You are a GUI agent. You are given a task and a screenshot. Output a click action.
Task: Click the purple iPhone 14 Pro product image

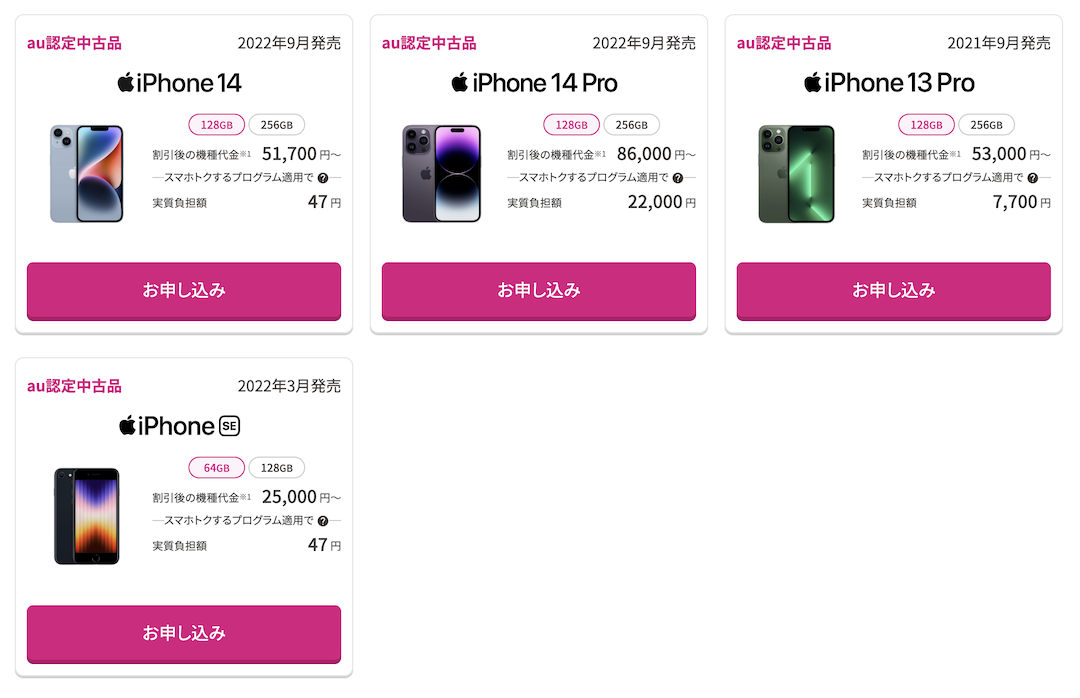tap(442, 174)
